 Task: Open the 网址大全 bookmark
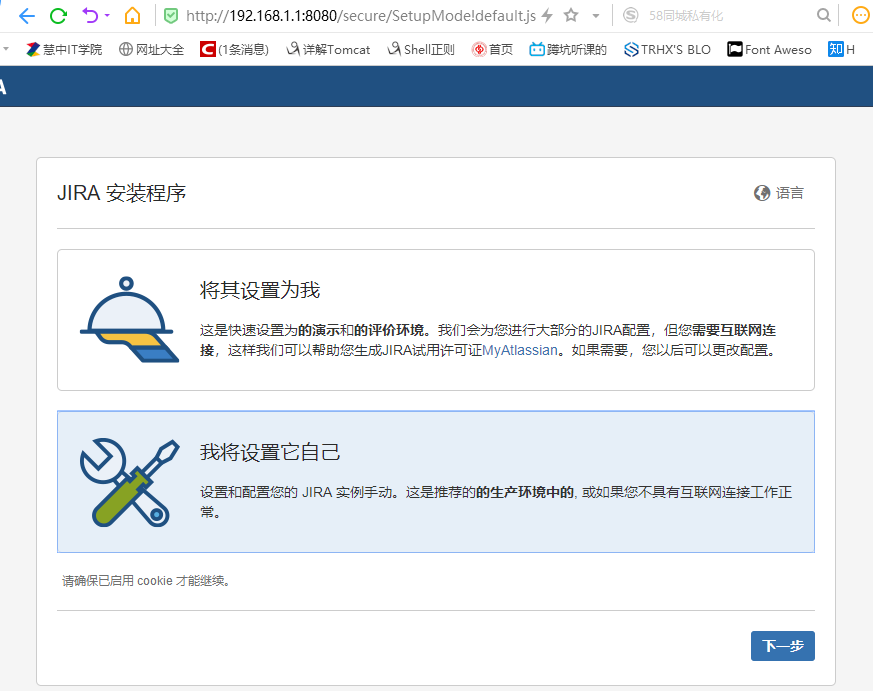151,50
